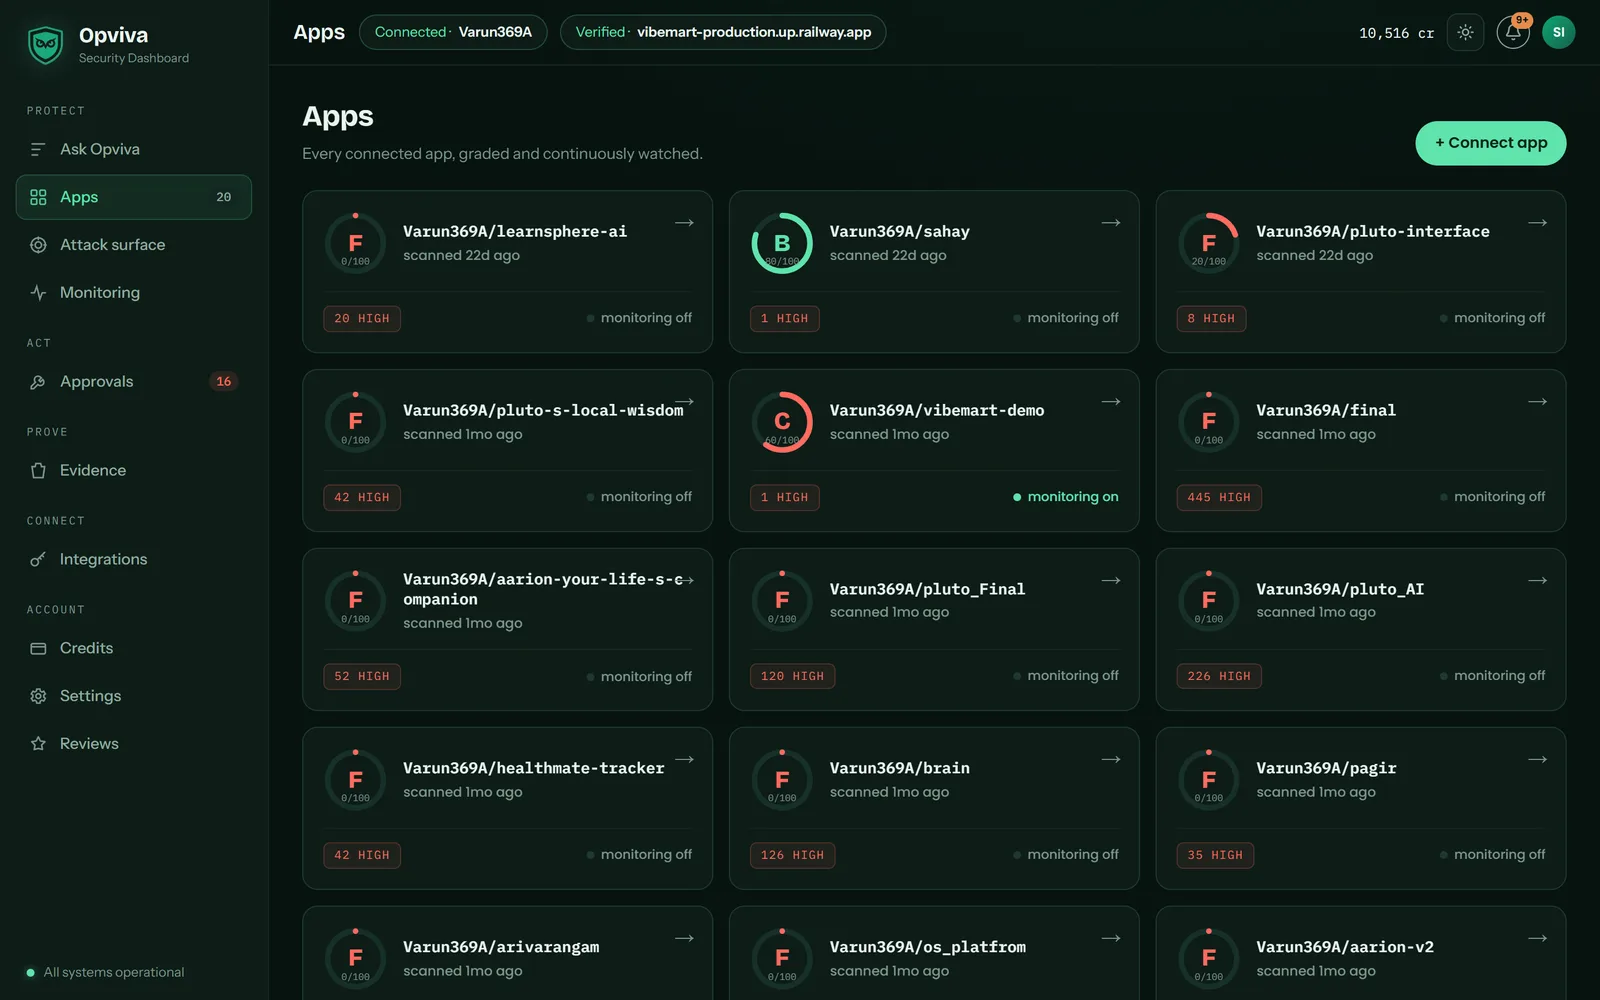Toggle monitoring off on pluto-s-local-wisdom card
1600x1000 pixels.
[639, 497]
